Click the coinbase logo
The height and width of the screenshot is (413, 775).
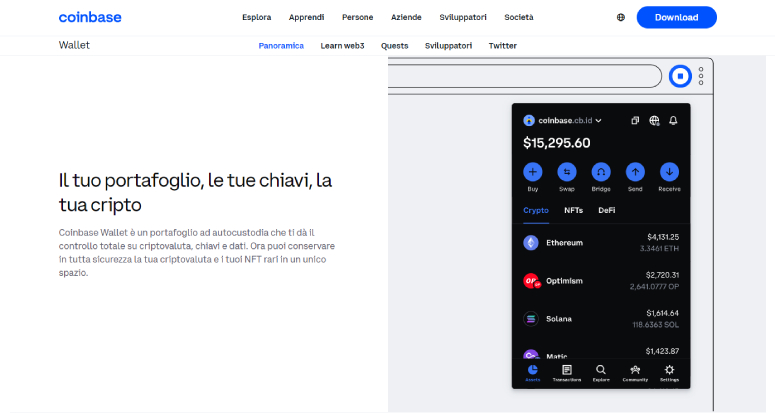[90, 17]
